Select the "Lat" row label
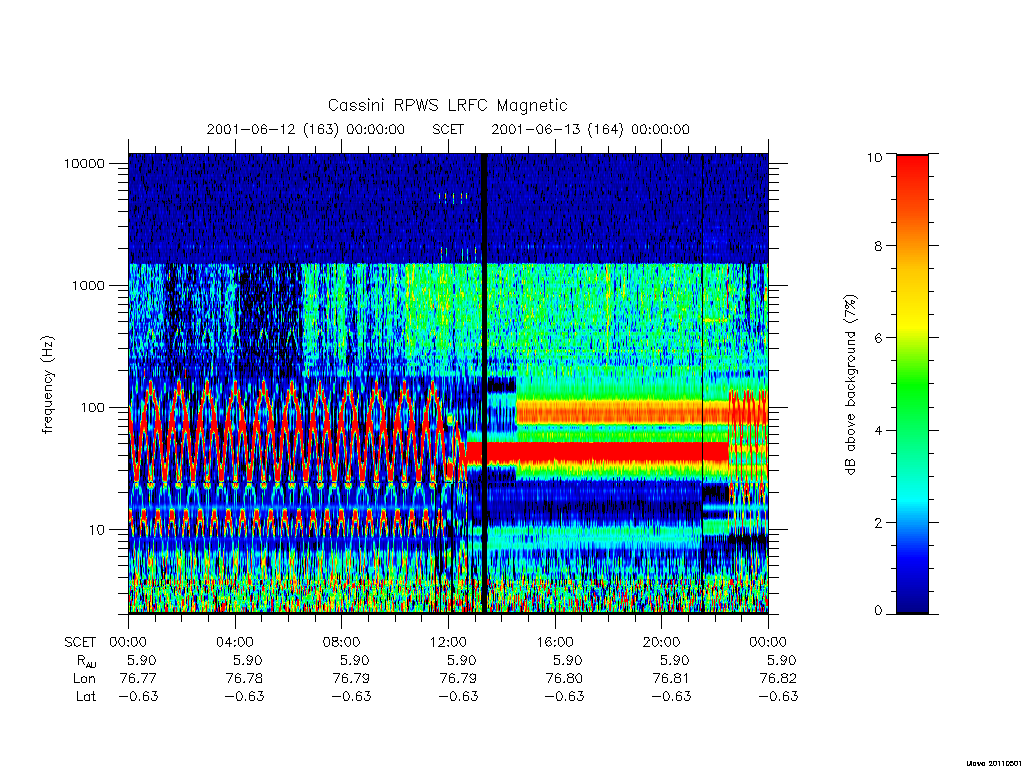This screenshot has height=768, width=1024. coord(86,696)
